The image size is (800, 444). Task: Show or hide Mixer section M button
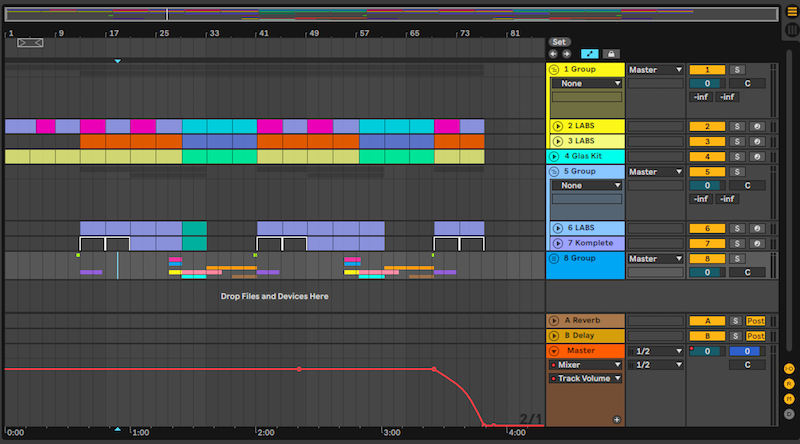coord(789,399)
